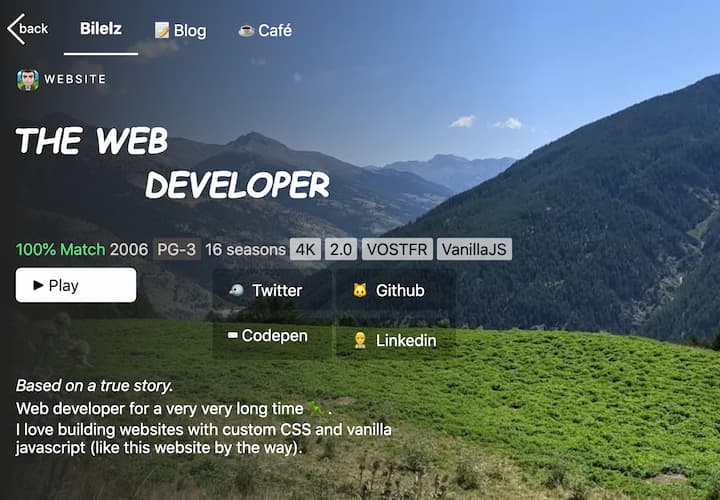This screenshot has height=500, width=720.
Task: Click the THE WEB DEVELOPER title
Action: tap(172, 162)
